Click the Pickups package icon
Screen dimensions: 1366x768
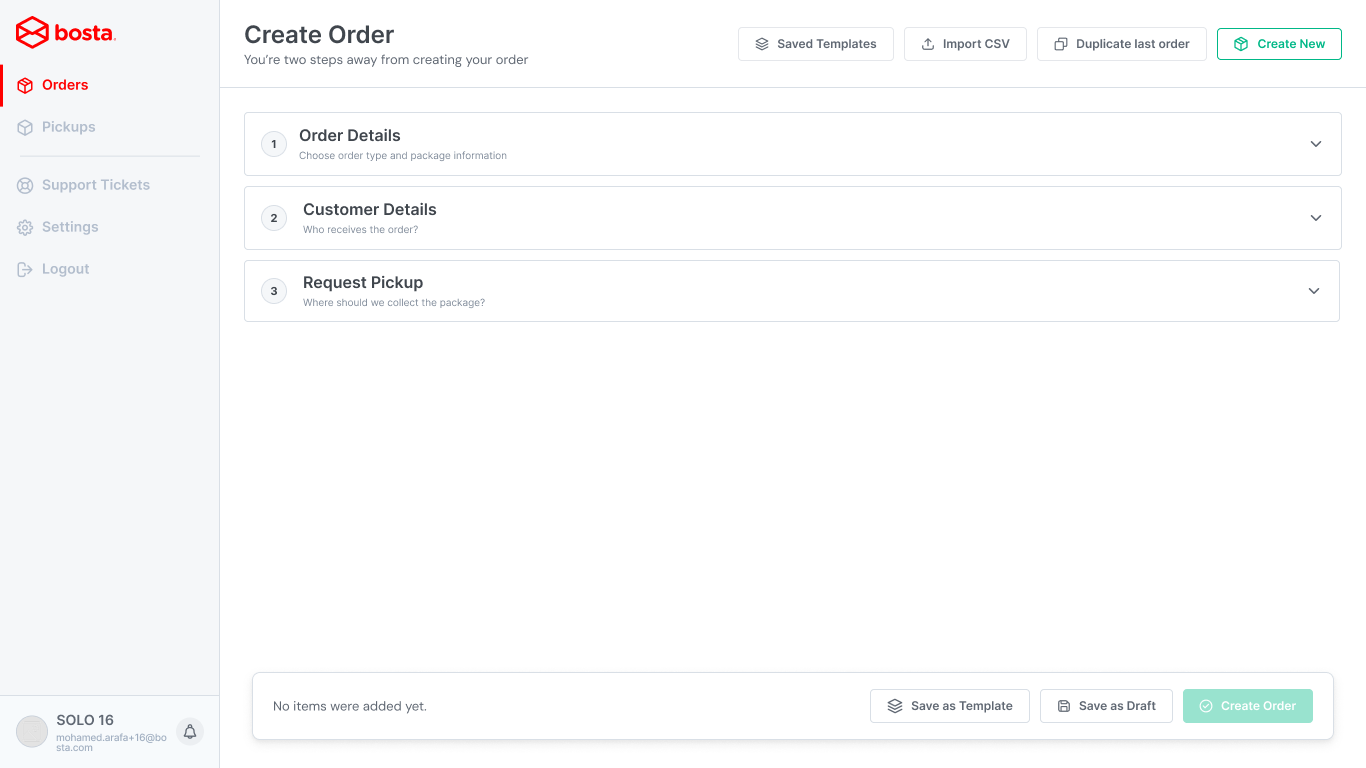[x=25, y=127]
